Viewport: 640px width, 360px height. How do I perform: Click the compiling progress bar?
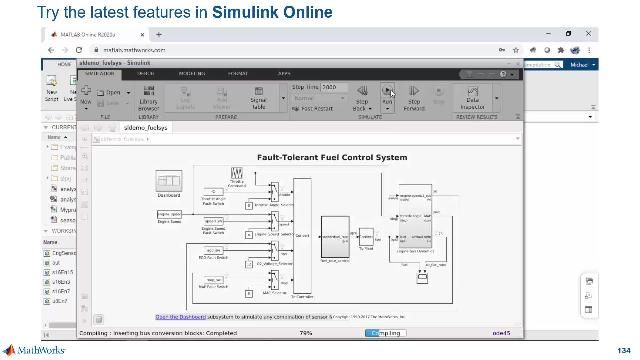click(385, 333)
